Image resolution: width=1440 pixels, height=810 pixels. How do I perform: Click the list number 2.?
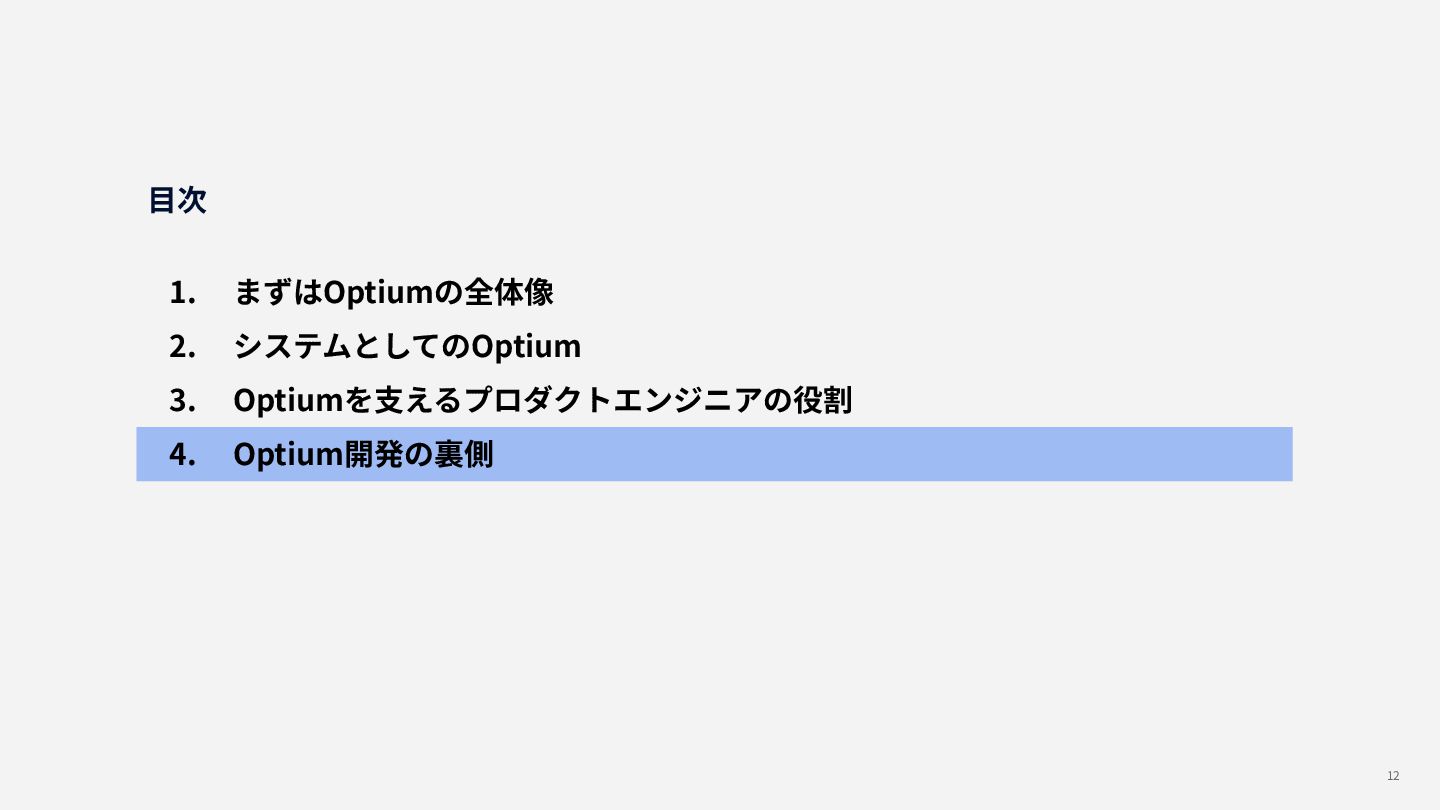coord(181,346)
